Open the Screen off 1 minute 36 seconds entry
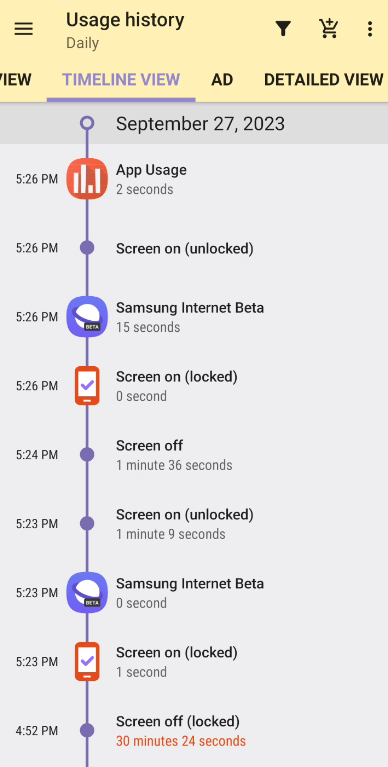 tap(194, 455)
